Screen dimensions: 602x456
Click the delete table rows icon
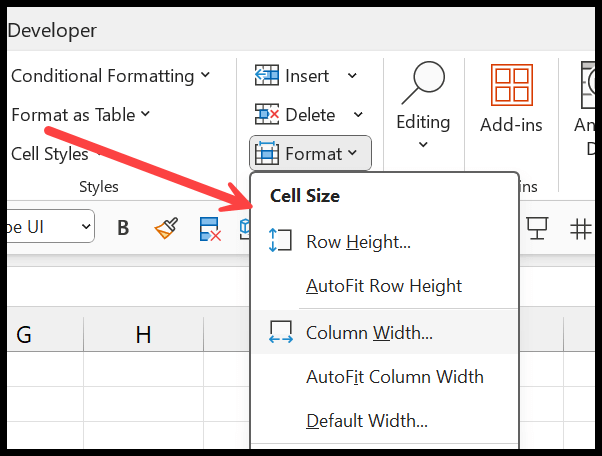tap(210, 229)
